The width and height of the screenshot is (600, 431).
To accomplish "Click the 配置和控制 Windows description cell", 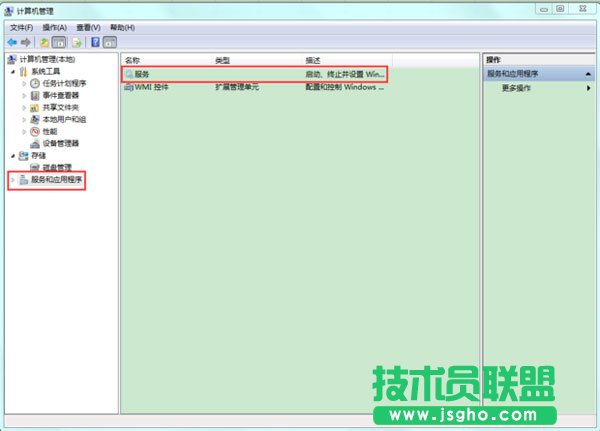I will pyautogui.click(x=344, y=87).
